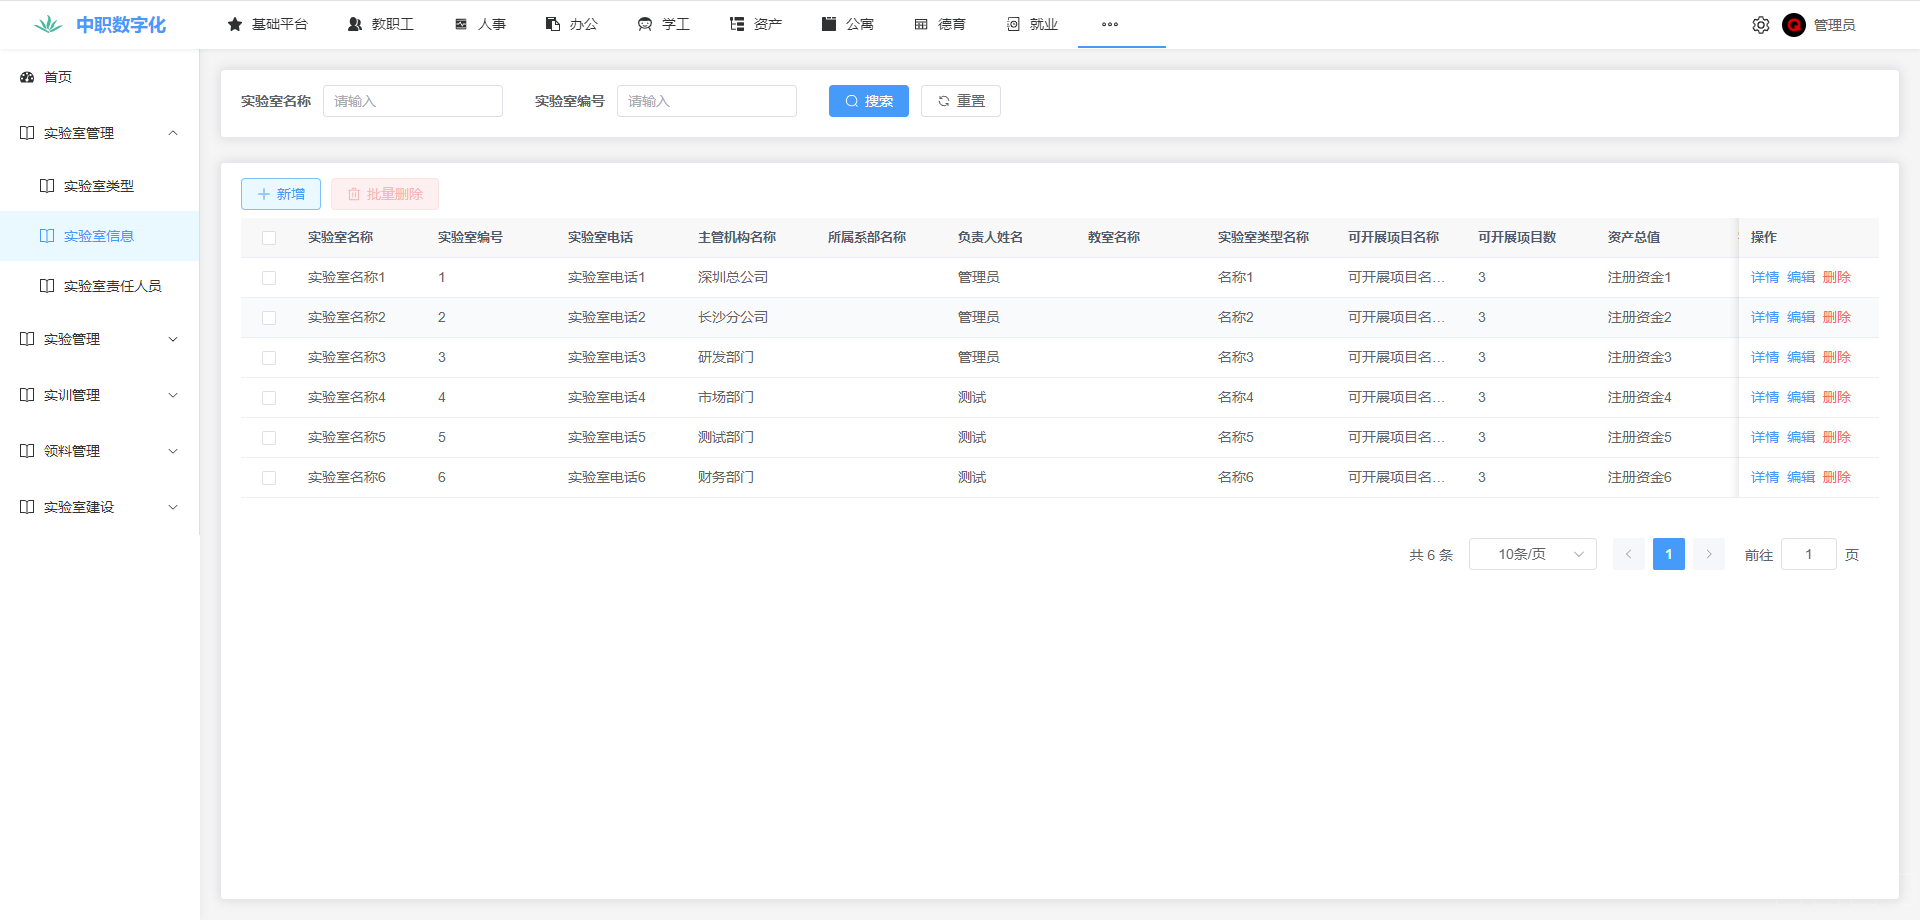Switch to the 资产 top navigation tab
Viewport: 1920px width, 920px height.
(756, 24)
